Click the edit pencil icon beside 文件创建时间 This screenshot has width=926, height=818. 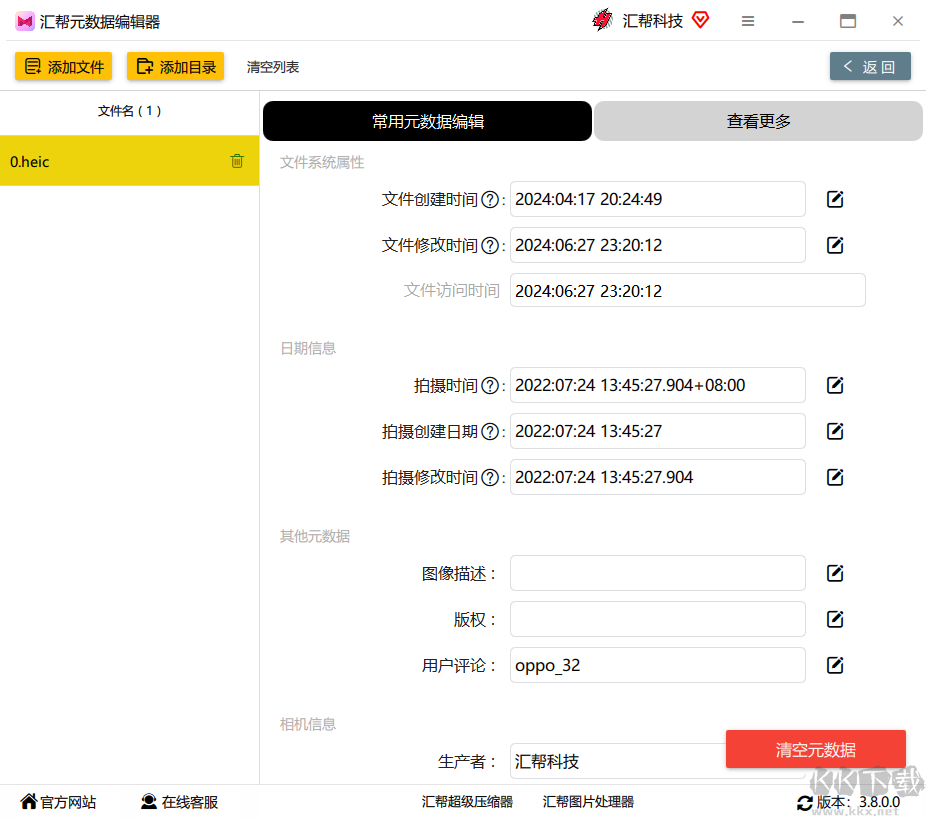[834, 199]
